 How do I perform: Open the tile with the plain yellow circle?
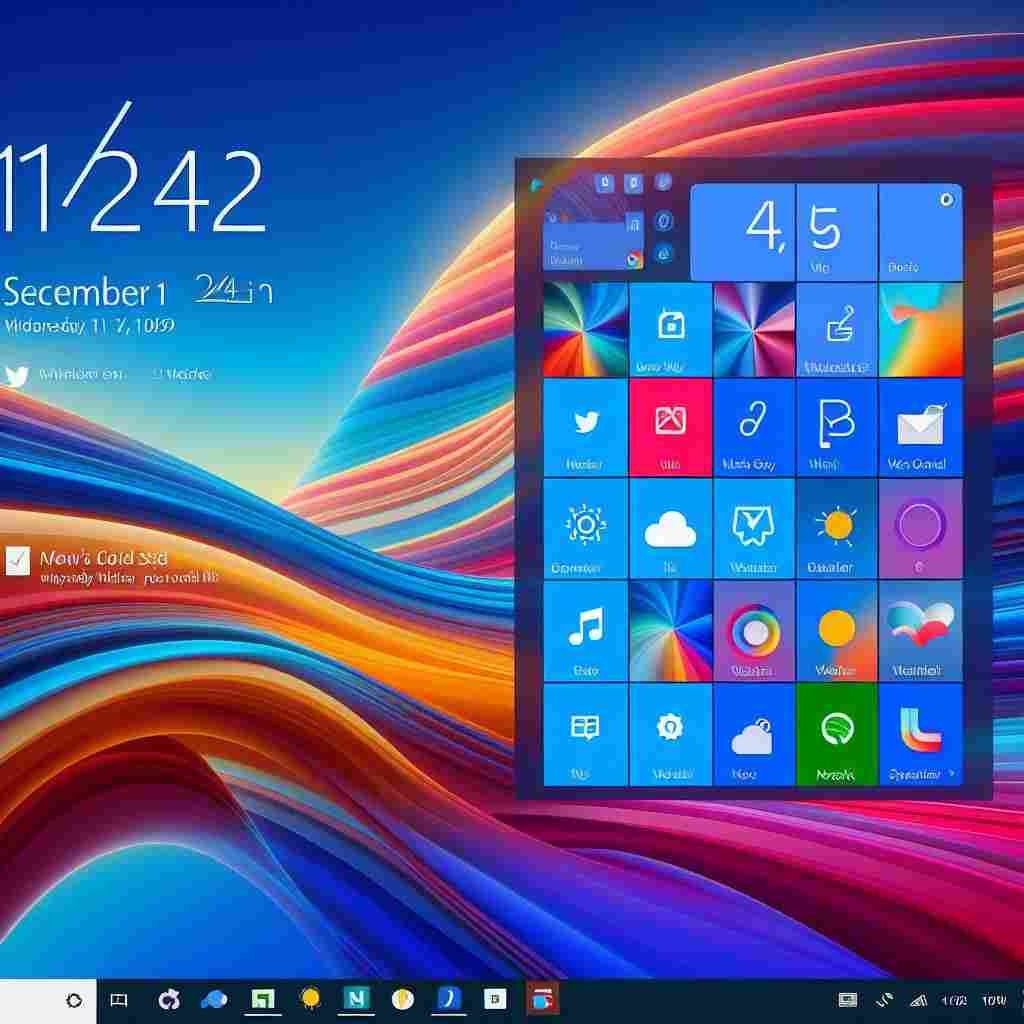837,631
